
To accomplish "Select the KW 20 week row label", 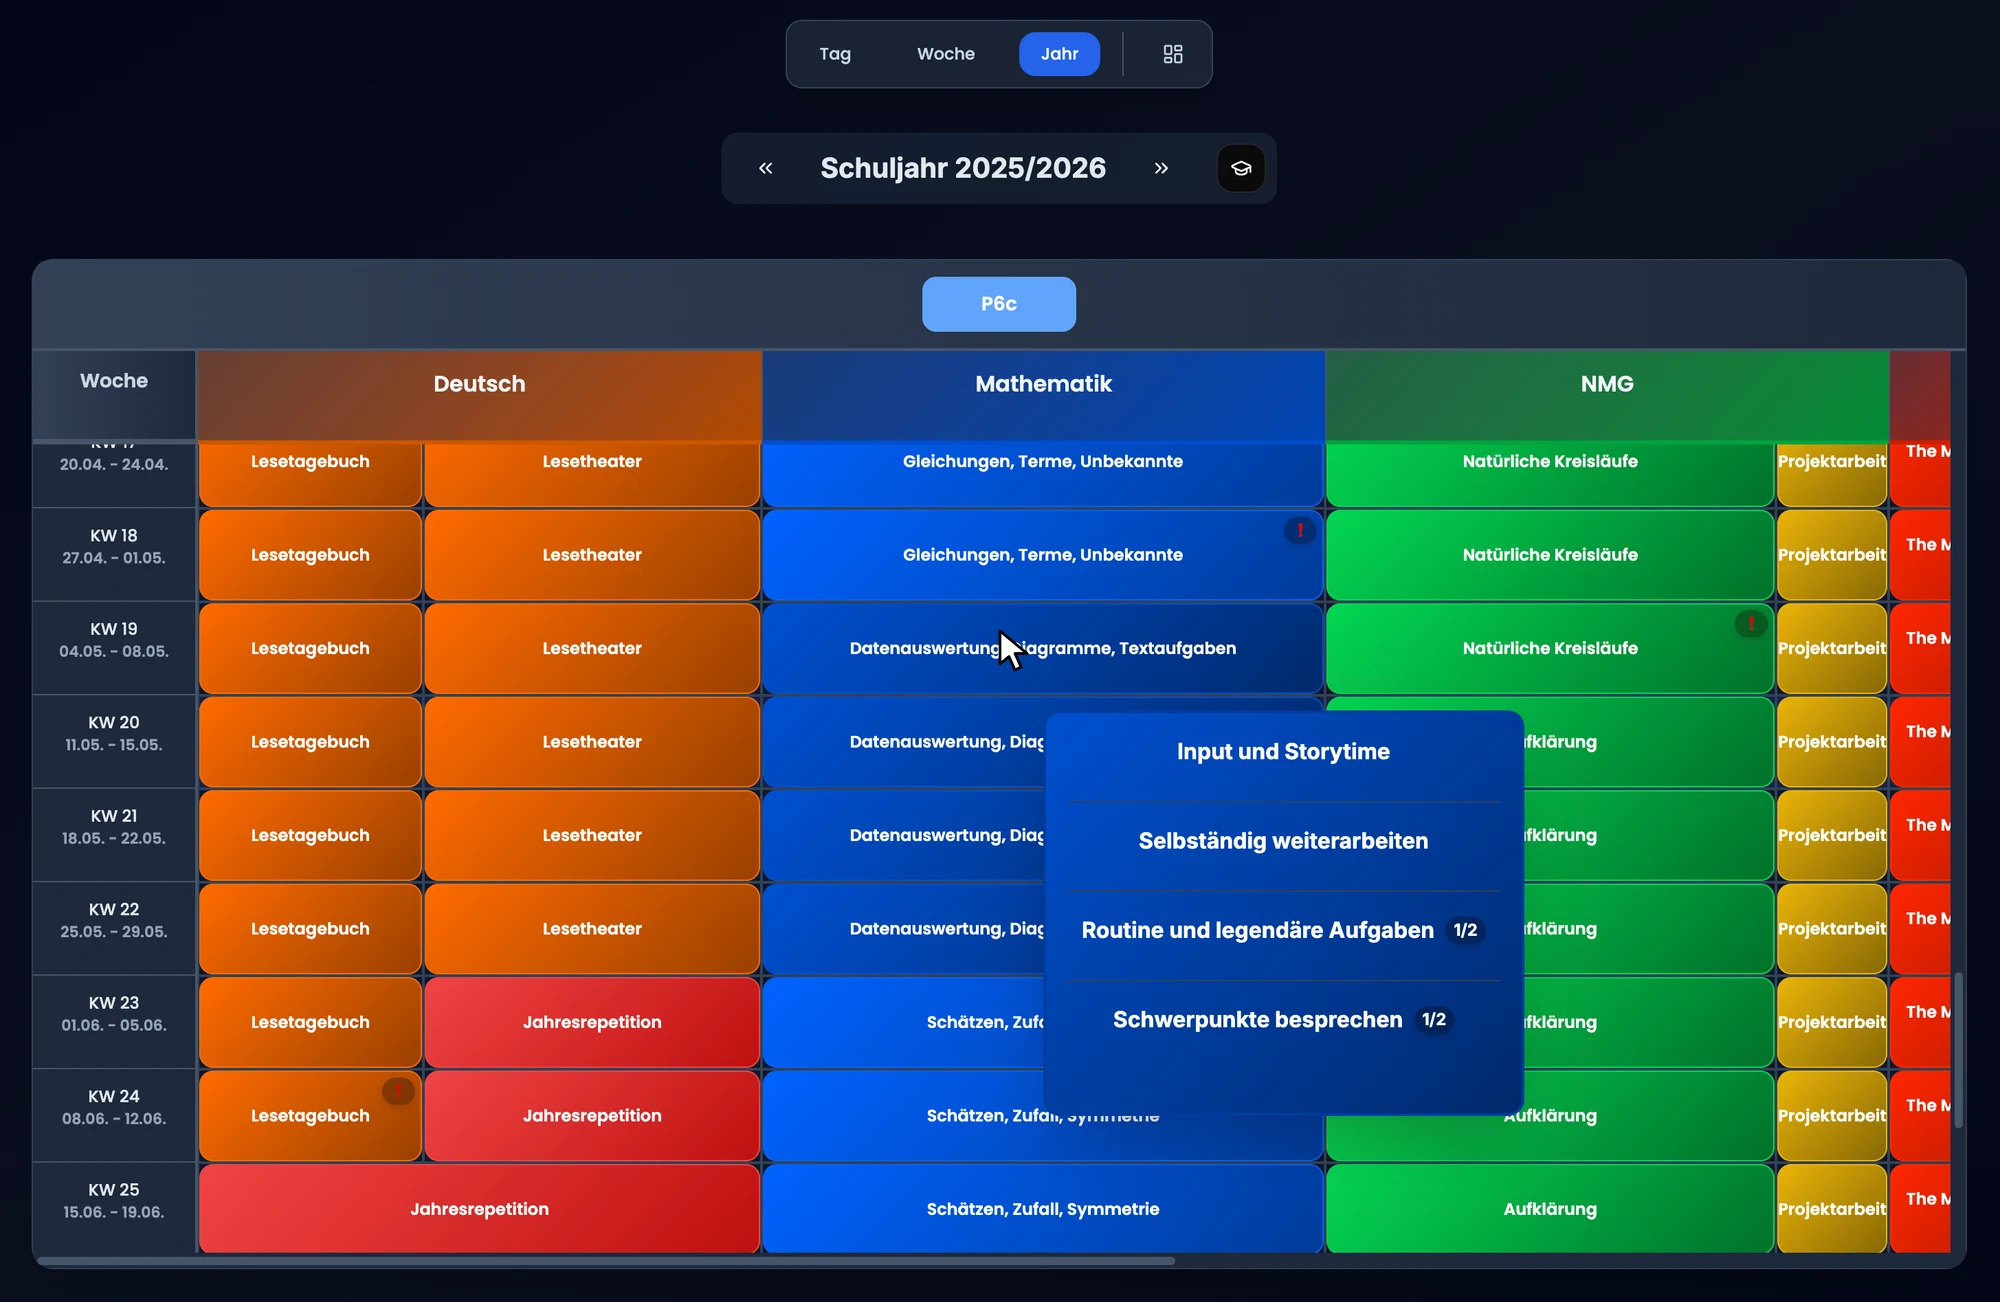I will tap(114, 734).
